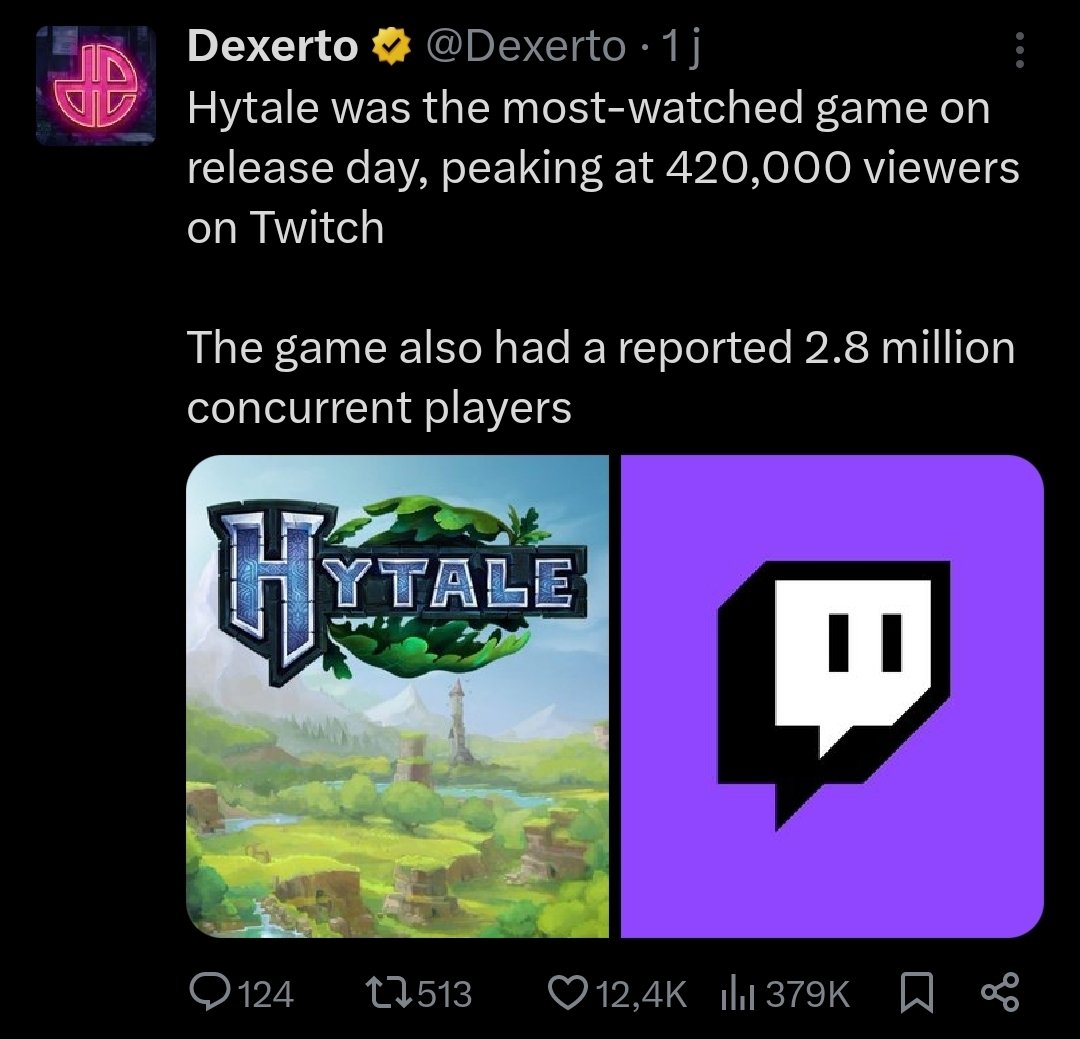Open the purple Twitch logo image
Image resolution: width=1080 pixels, height=1039 pixels.
832,696
